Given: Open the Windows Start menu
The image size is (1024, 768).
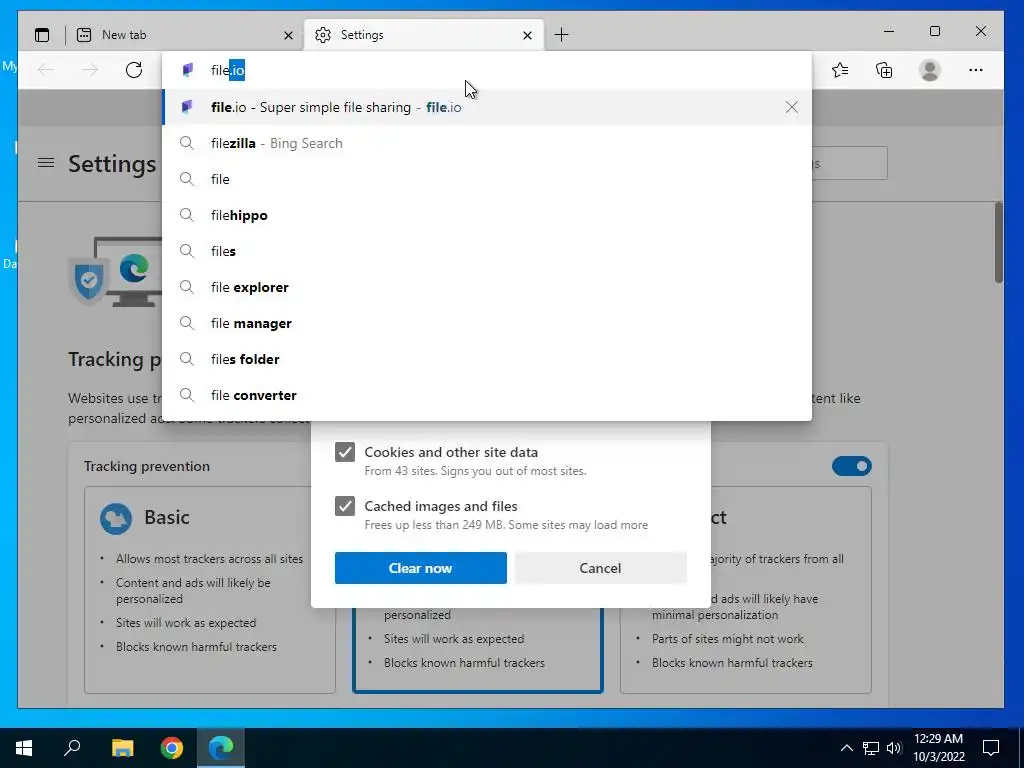Looking at the screenshot, I should tap(24, 748).
